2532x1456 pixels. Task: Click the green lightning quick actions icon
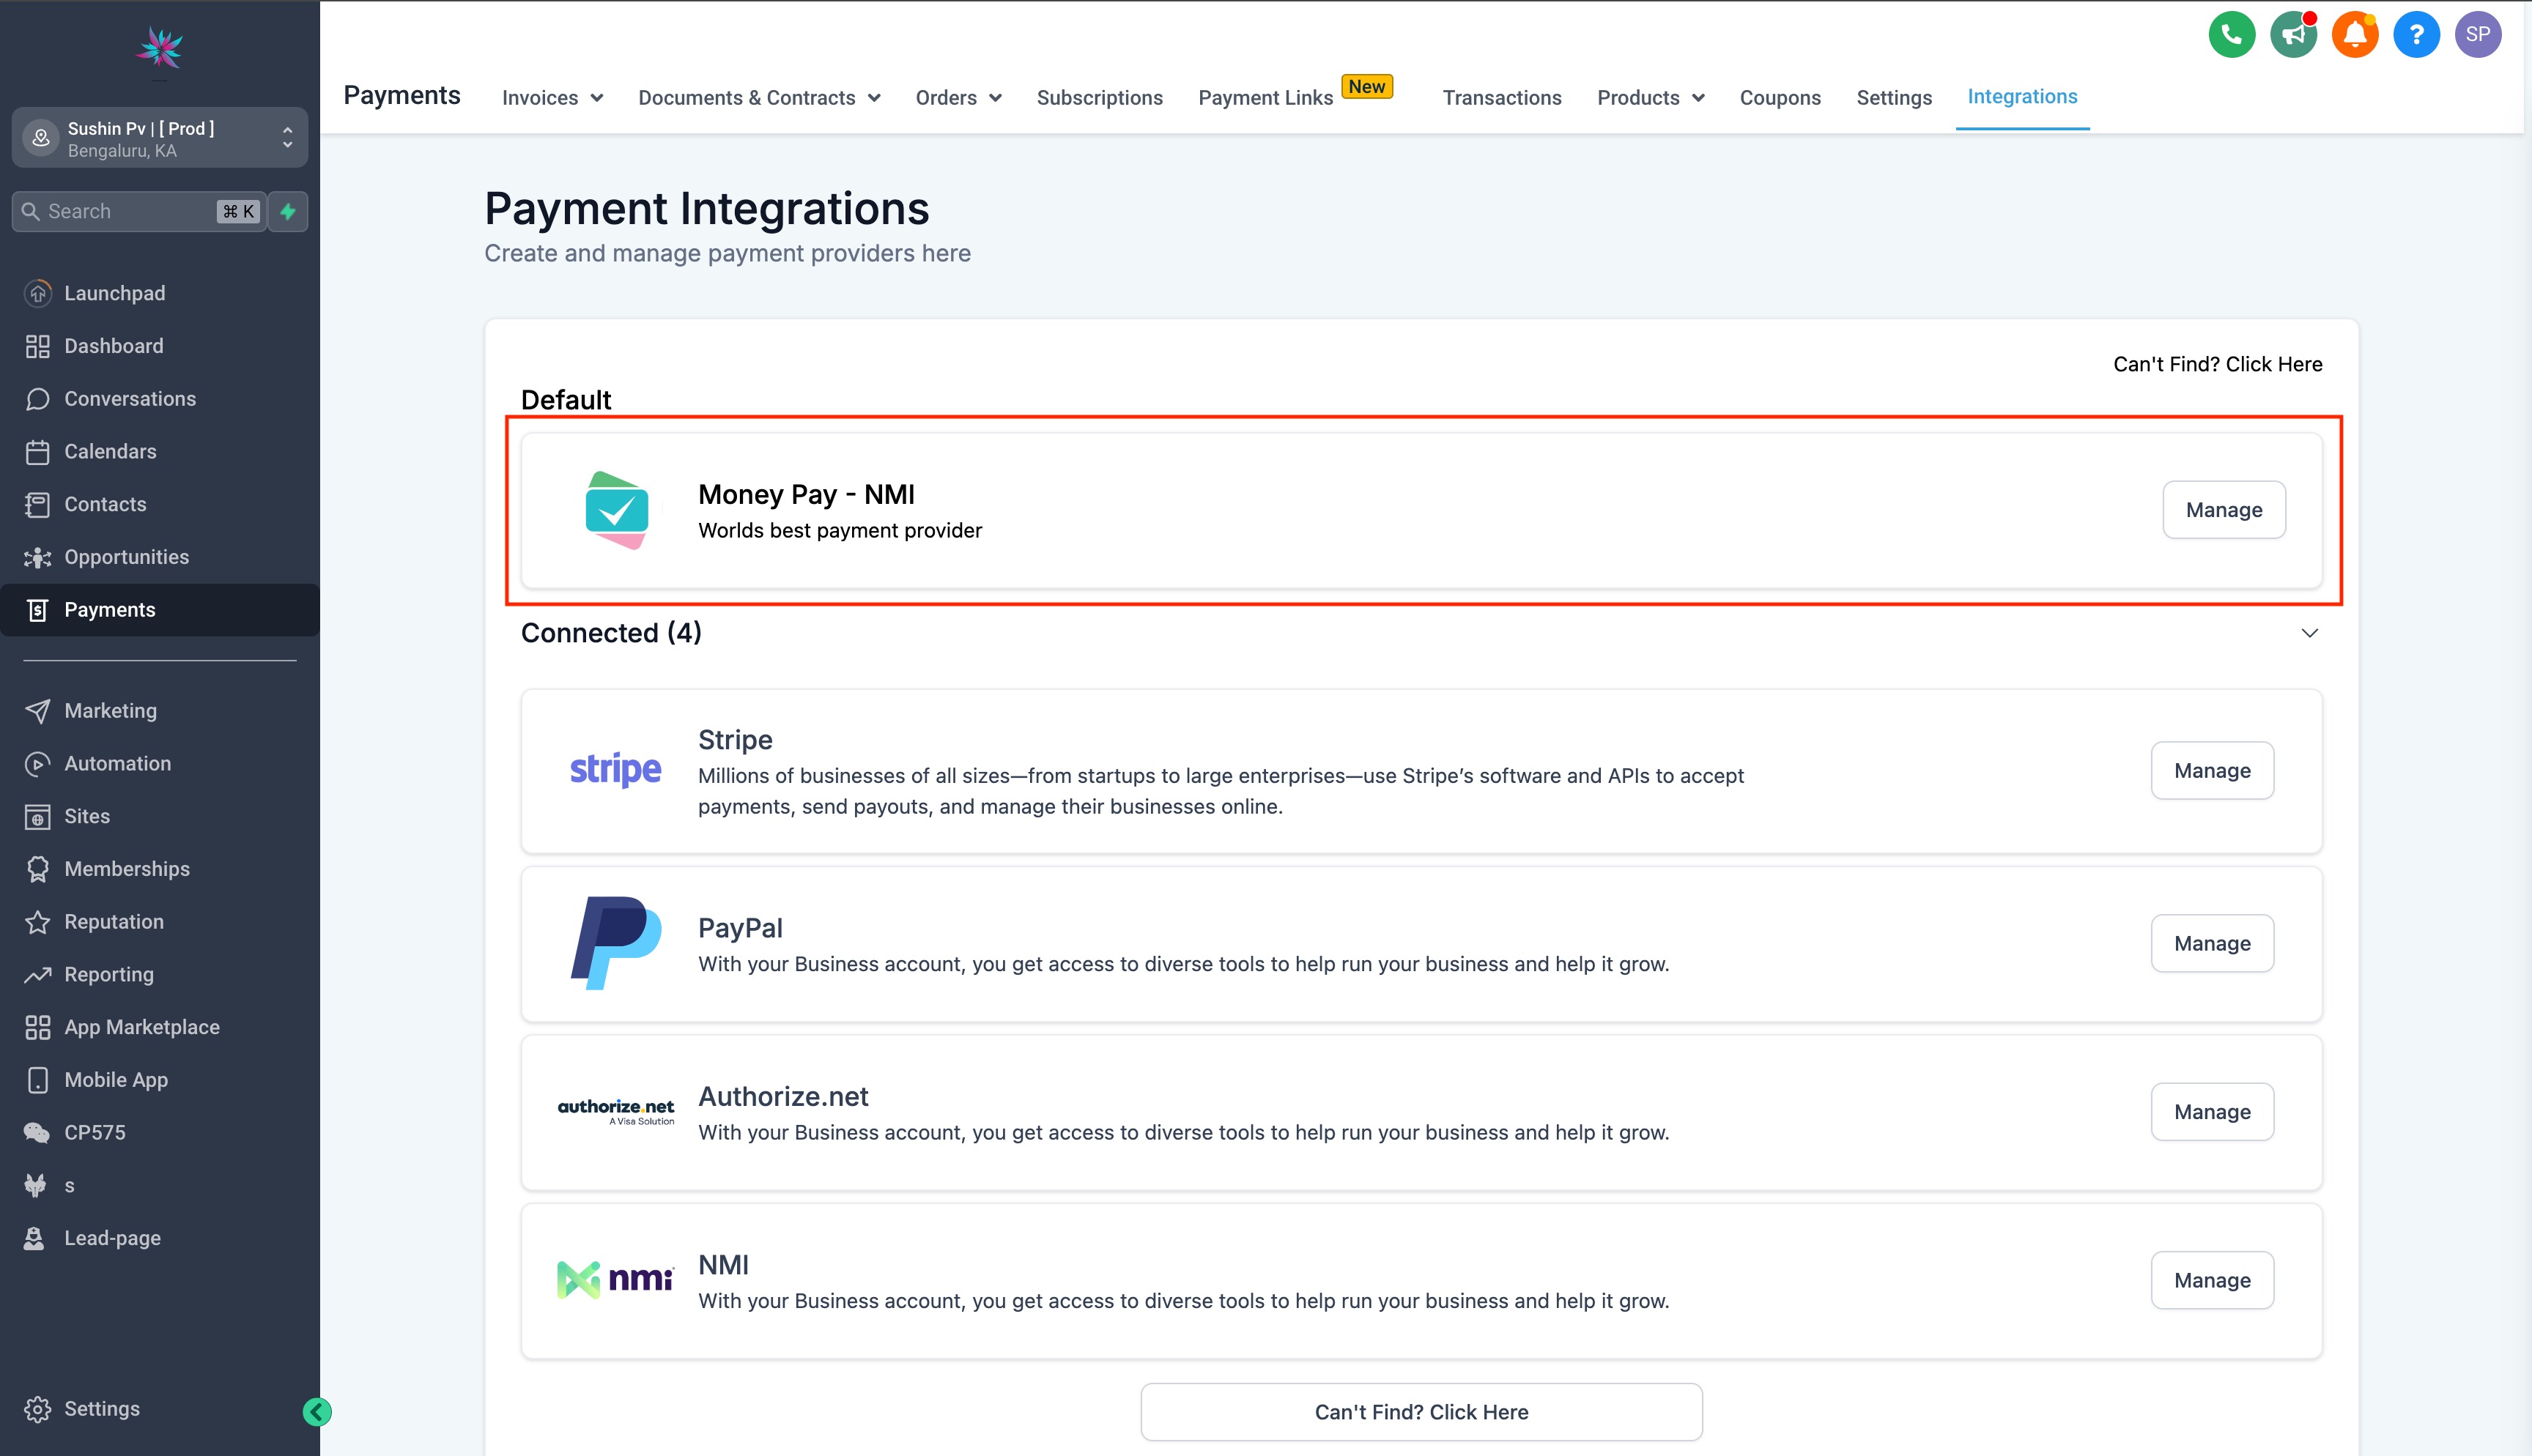pos(288,211)
